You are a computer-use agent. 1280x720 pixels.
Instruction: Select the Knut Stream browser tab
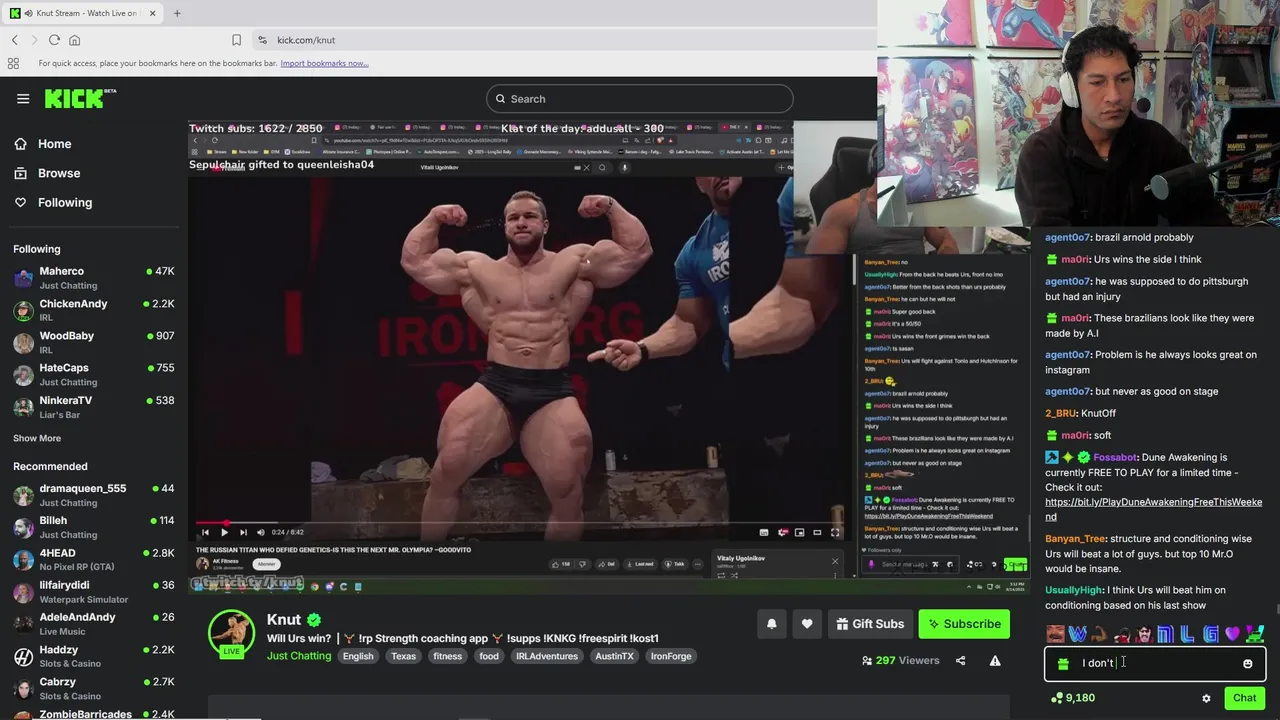pos(84,13)
